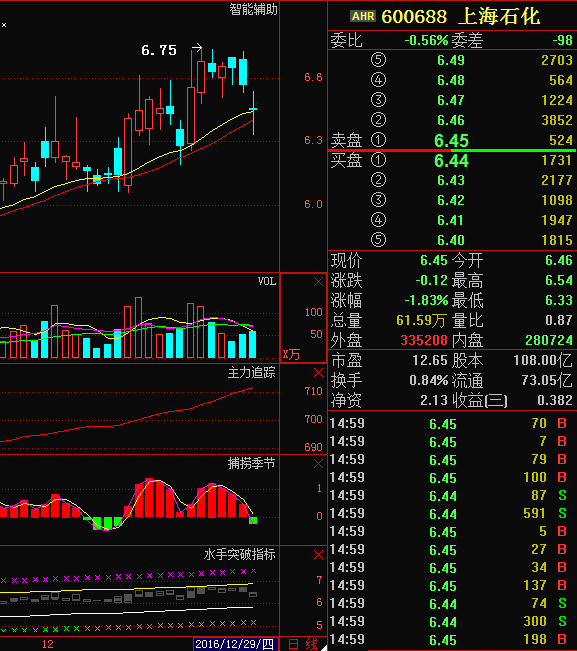The image size is (577, 651).
Task: Select sell level 1 price 6.45
Action: (x=451, y=141)
